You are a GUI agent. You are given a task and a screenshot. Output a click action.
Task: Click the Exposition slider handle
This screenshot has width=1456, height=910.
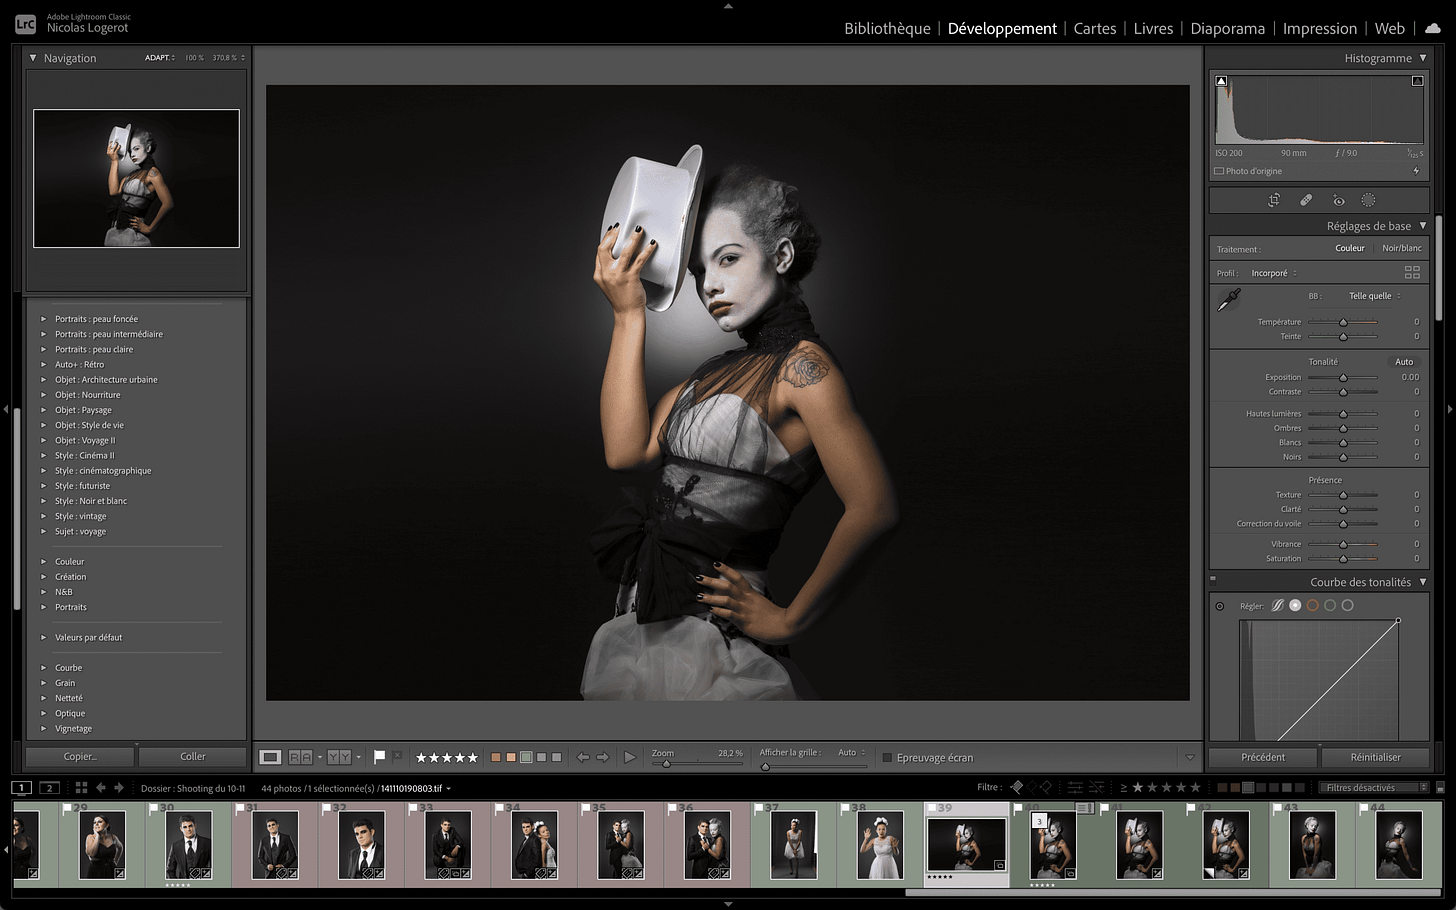point(1343,378)
